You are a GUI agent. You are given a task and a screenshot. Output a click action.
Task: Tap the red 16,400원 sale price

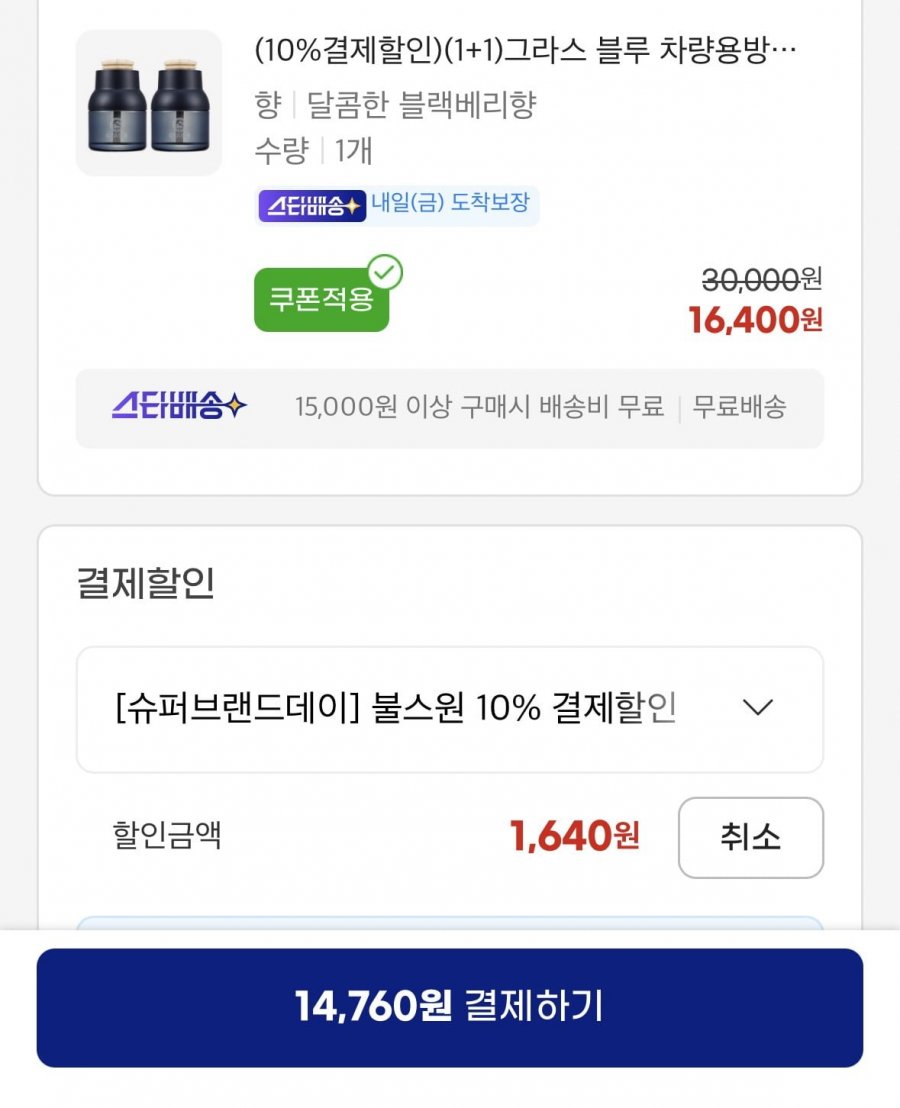(755, 320)
